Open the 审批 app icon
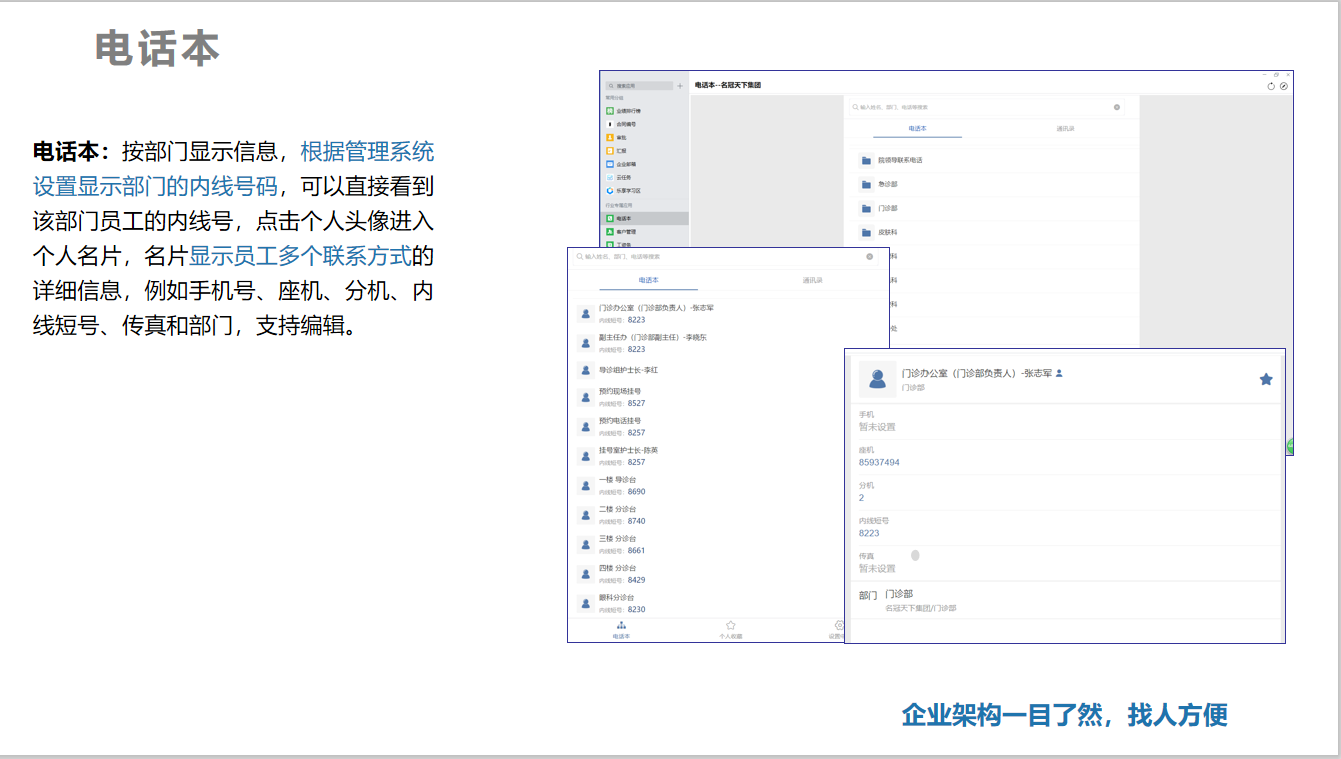 pos(609,137)
